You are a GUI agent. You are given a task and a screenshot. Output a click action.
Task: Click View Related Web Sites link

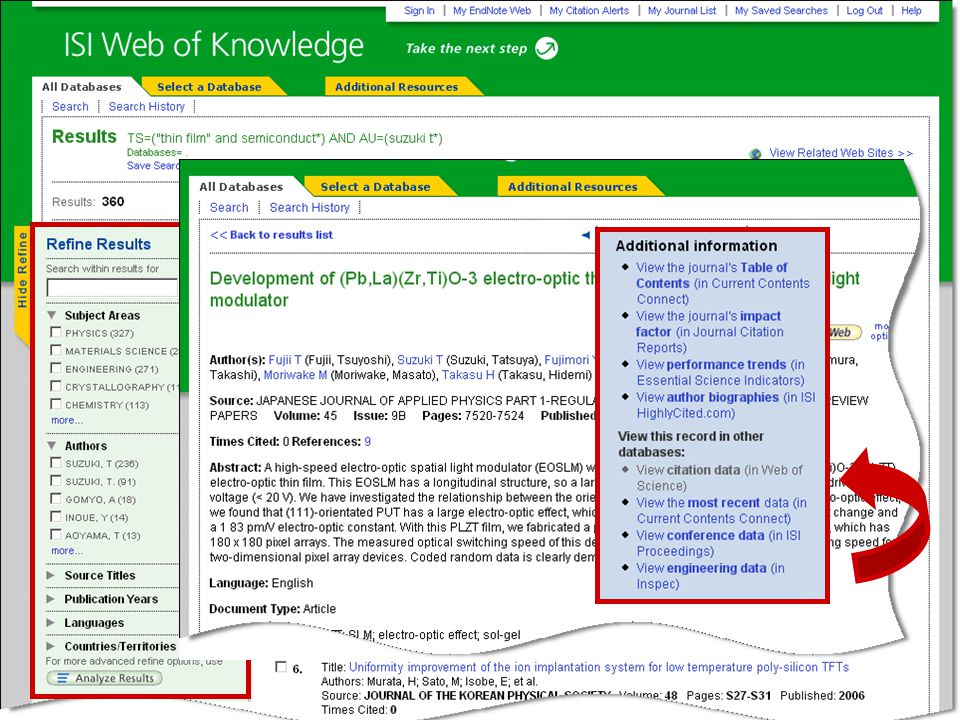[x=841, y=153]
